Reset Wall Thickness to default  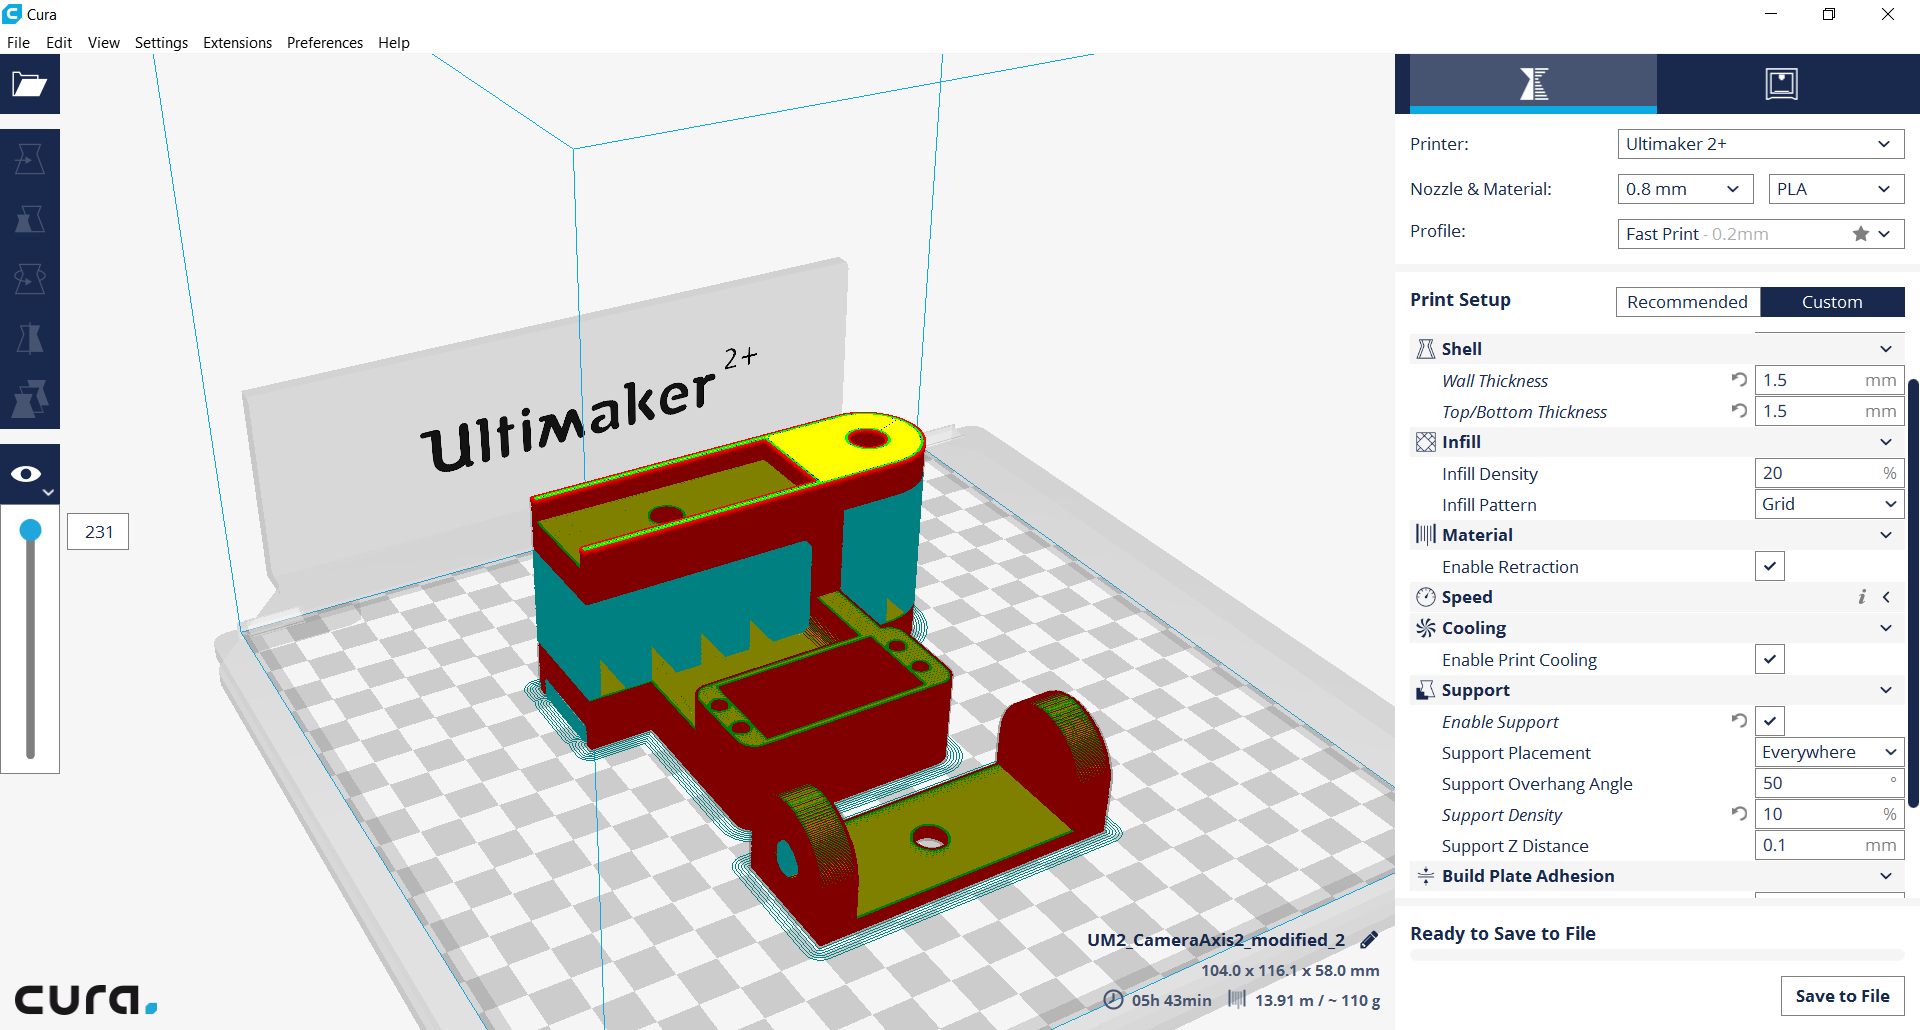(1739, 380)
